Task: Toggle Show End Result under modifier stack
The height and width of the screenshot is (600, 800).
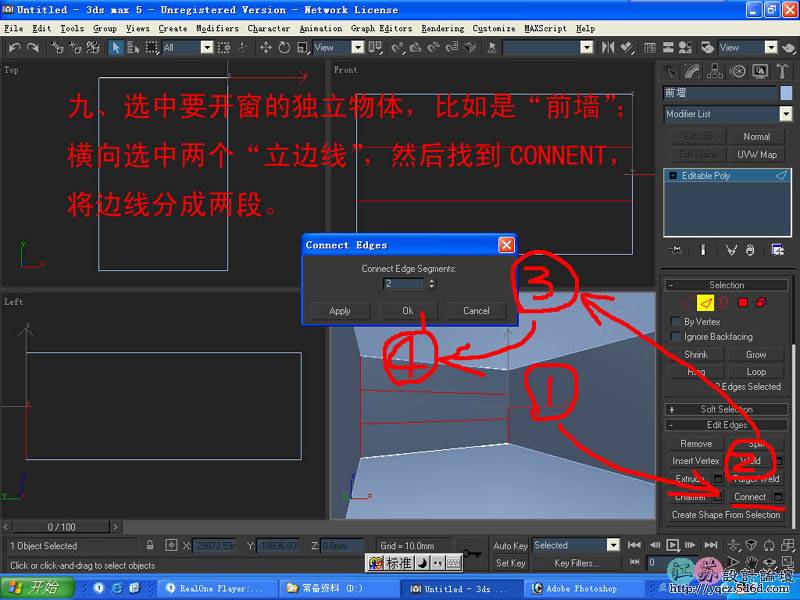Action: 703,250
